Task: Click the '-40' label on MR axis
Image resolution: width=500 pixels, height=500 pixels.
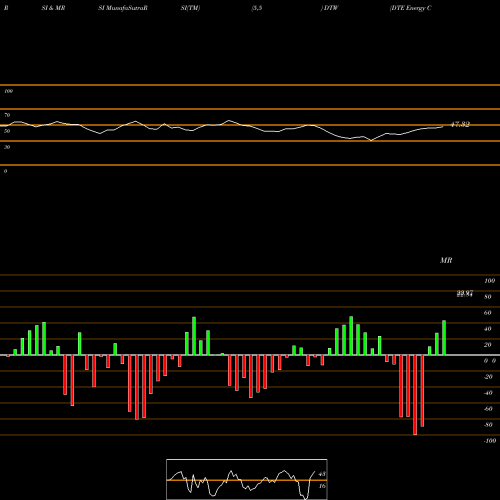Action: coord(488,393)
